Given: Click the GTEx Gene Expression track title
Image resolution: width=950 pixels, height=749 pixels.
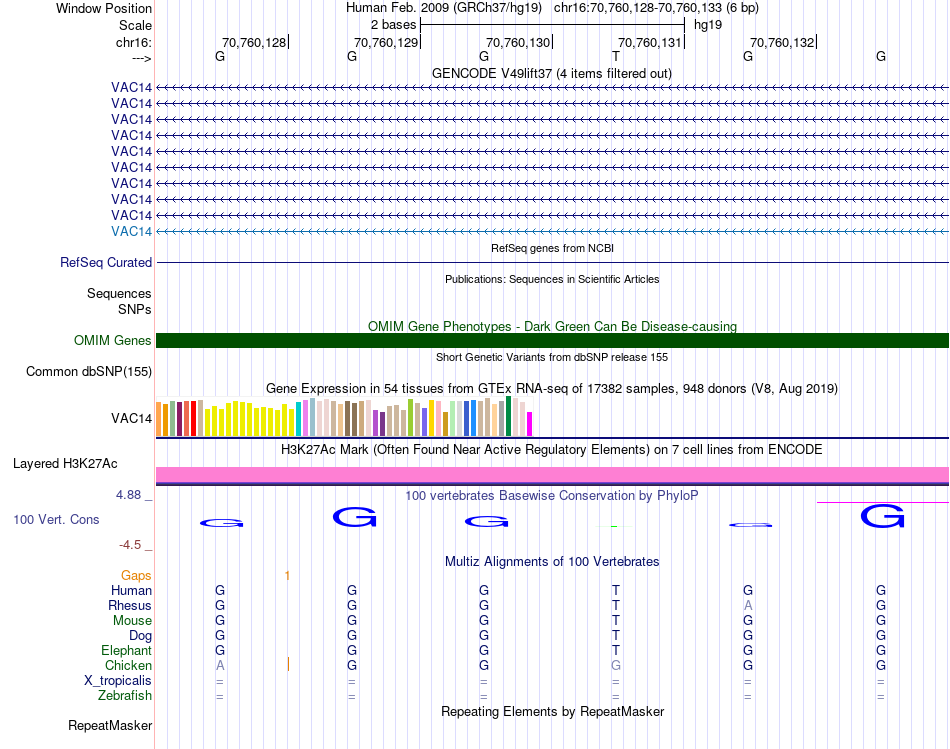Looking at the screenshot, I should click(551, 388).
